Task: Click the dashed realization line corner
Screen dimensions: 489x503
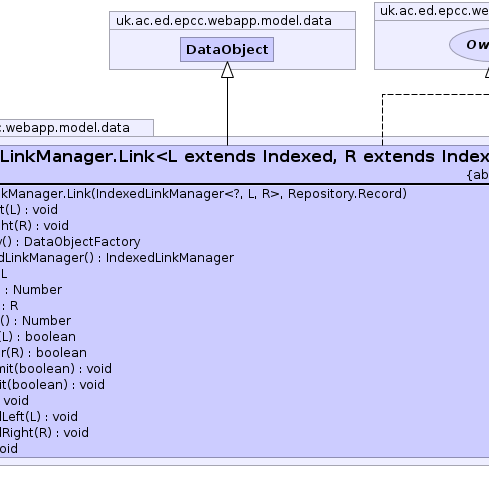Action: click(383, 95)
